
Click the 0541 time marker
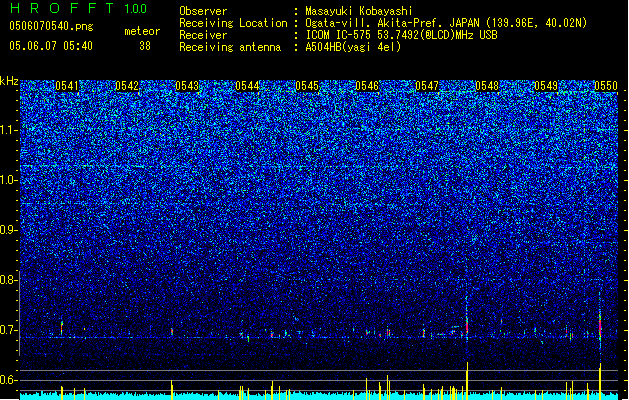(x=67, y=86)
